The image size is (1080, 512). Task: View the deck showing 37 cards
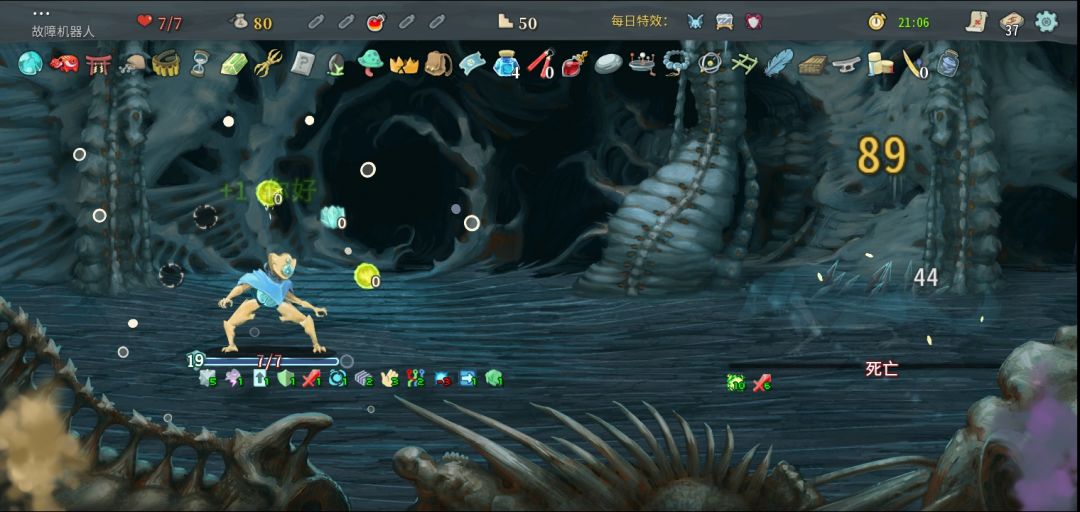[1011, 23]
